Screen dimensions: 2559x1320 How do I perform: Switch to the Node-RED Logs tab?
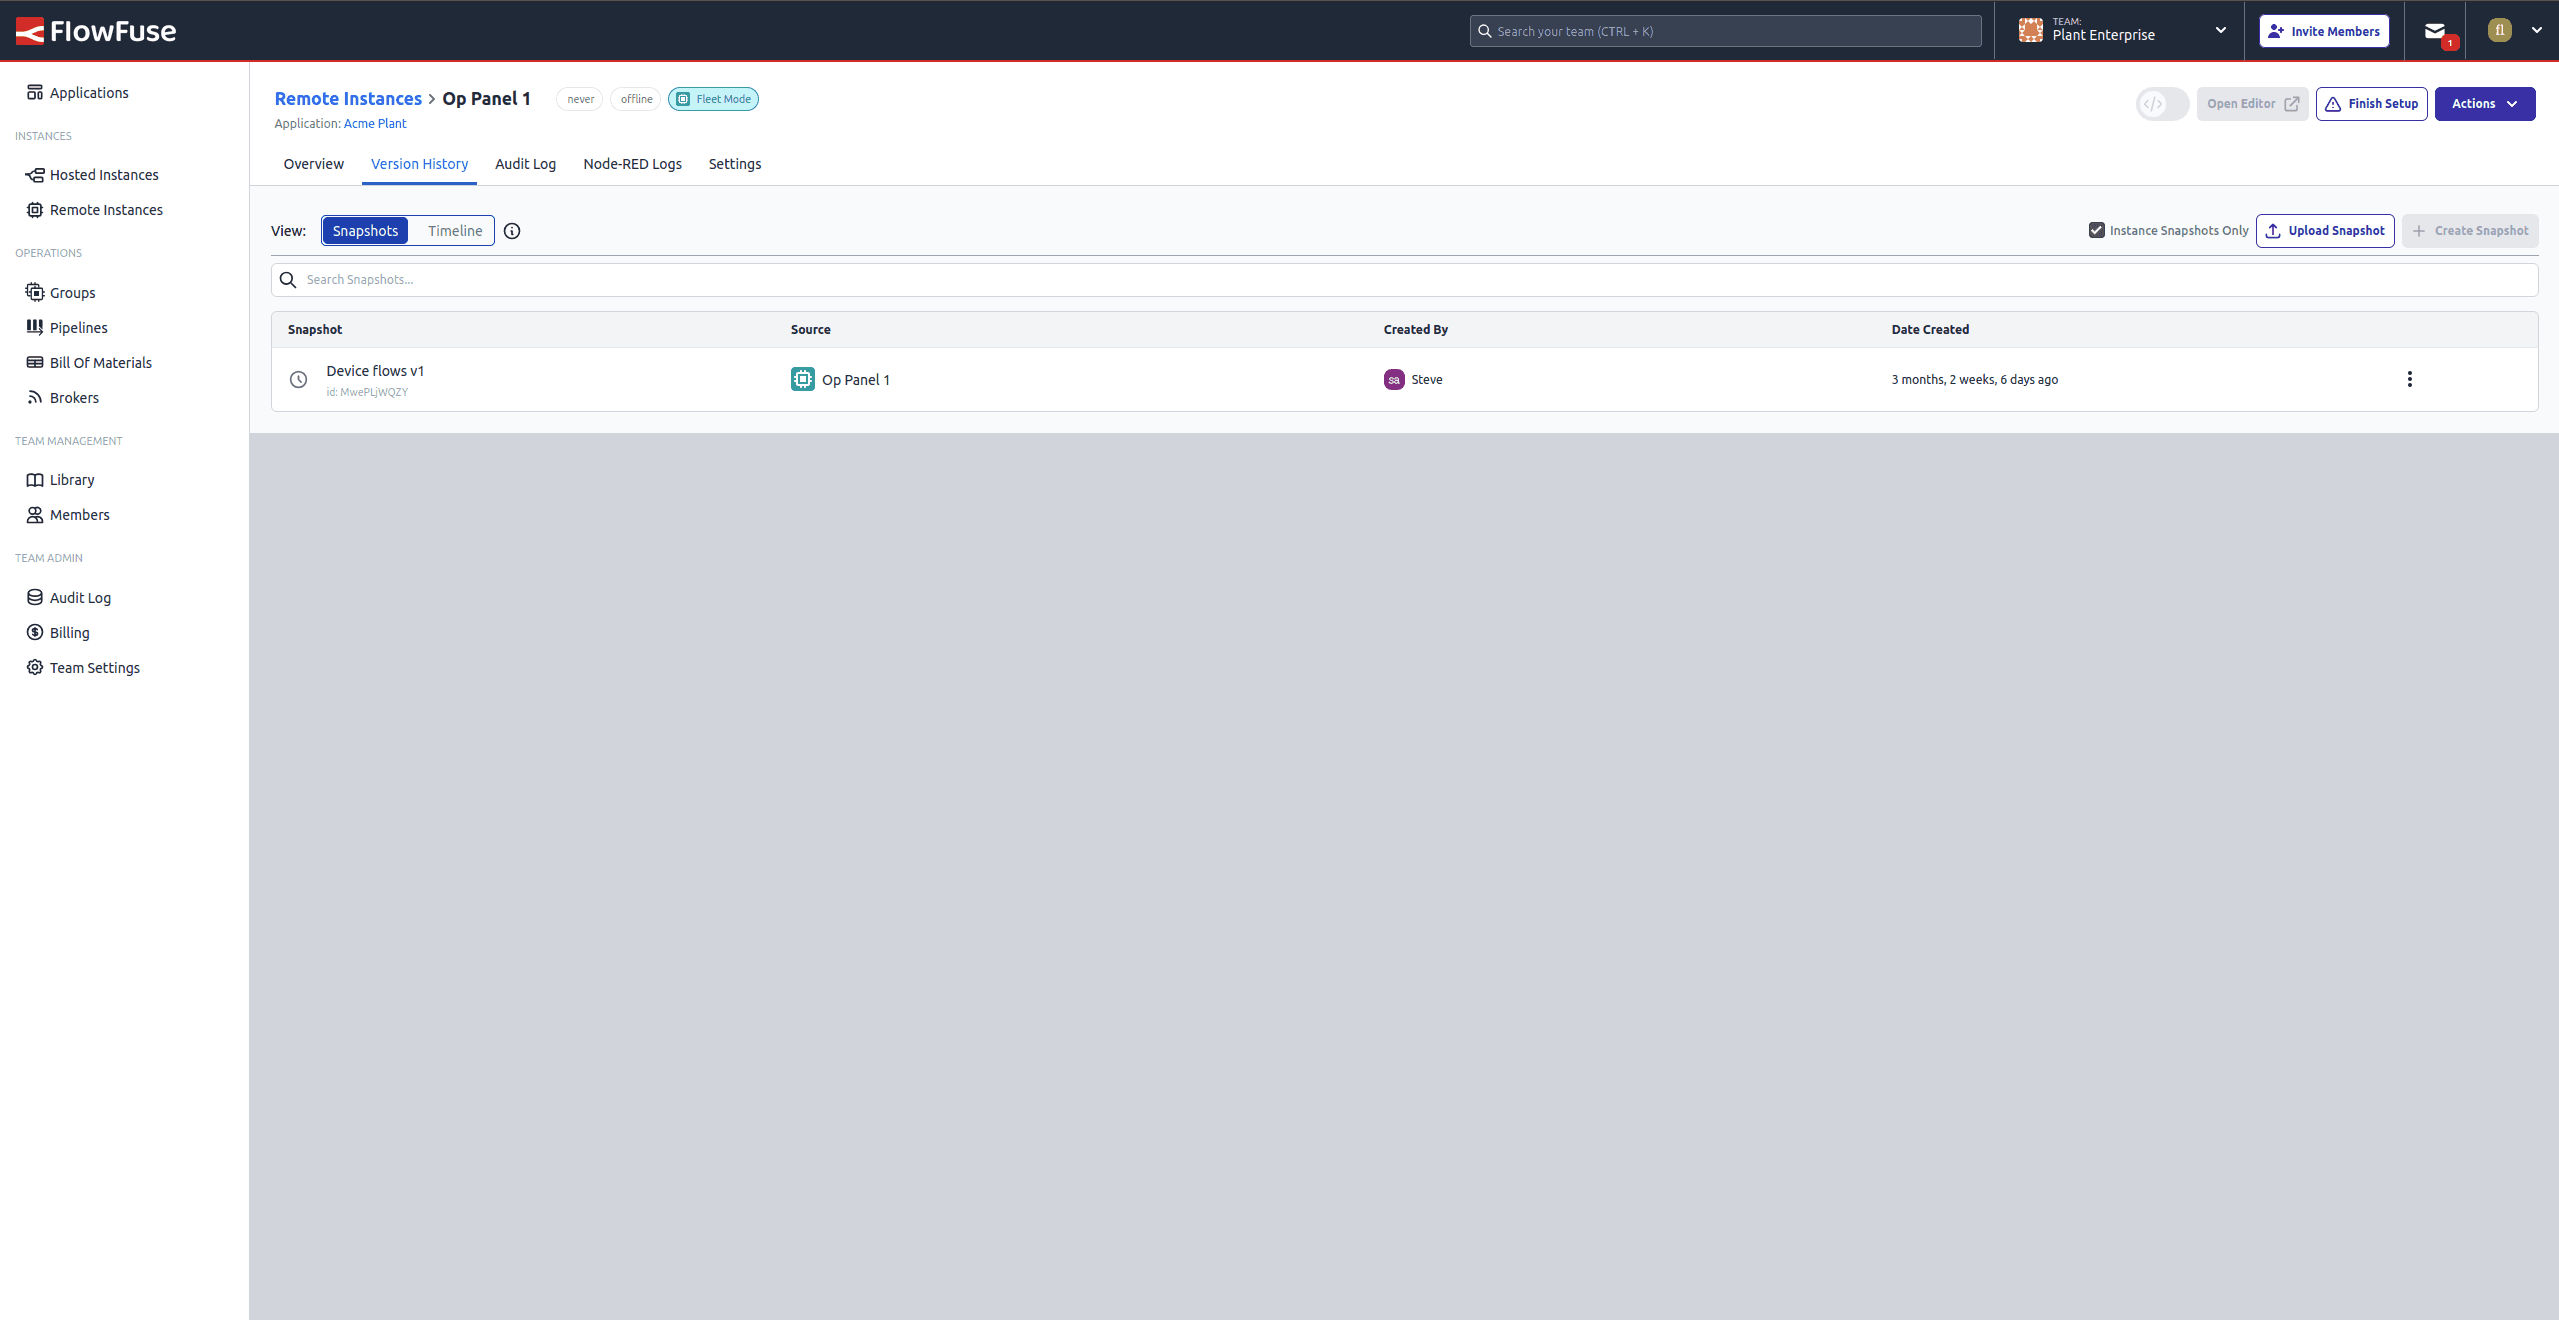click(x=632, y=164)
